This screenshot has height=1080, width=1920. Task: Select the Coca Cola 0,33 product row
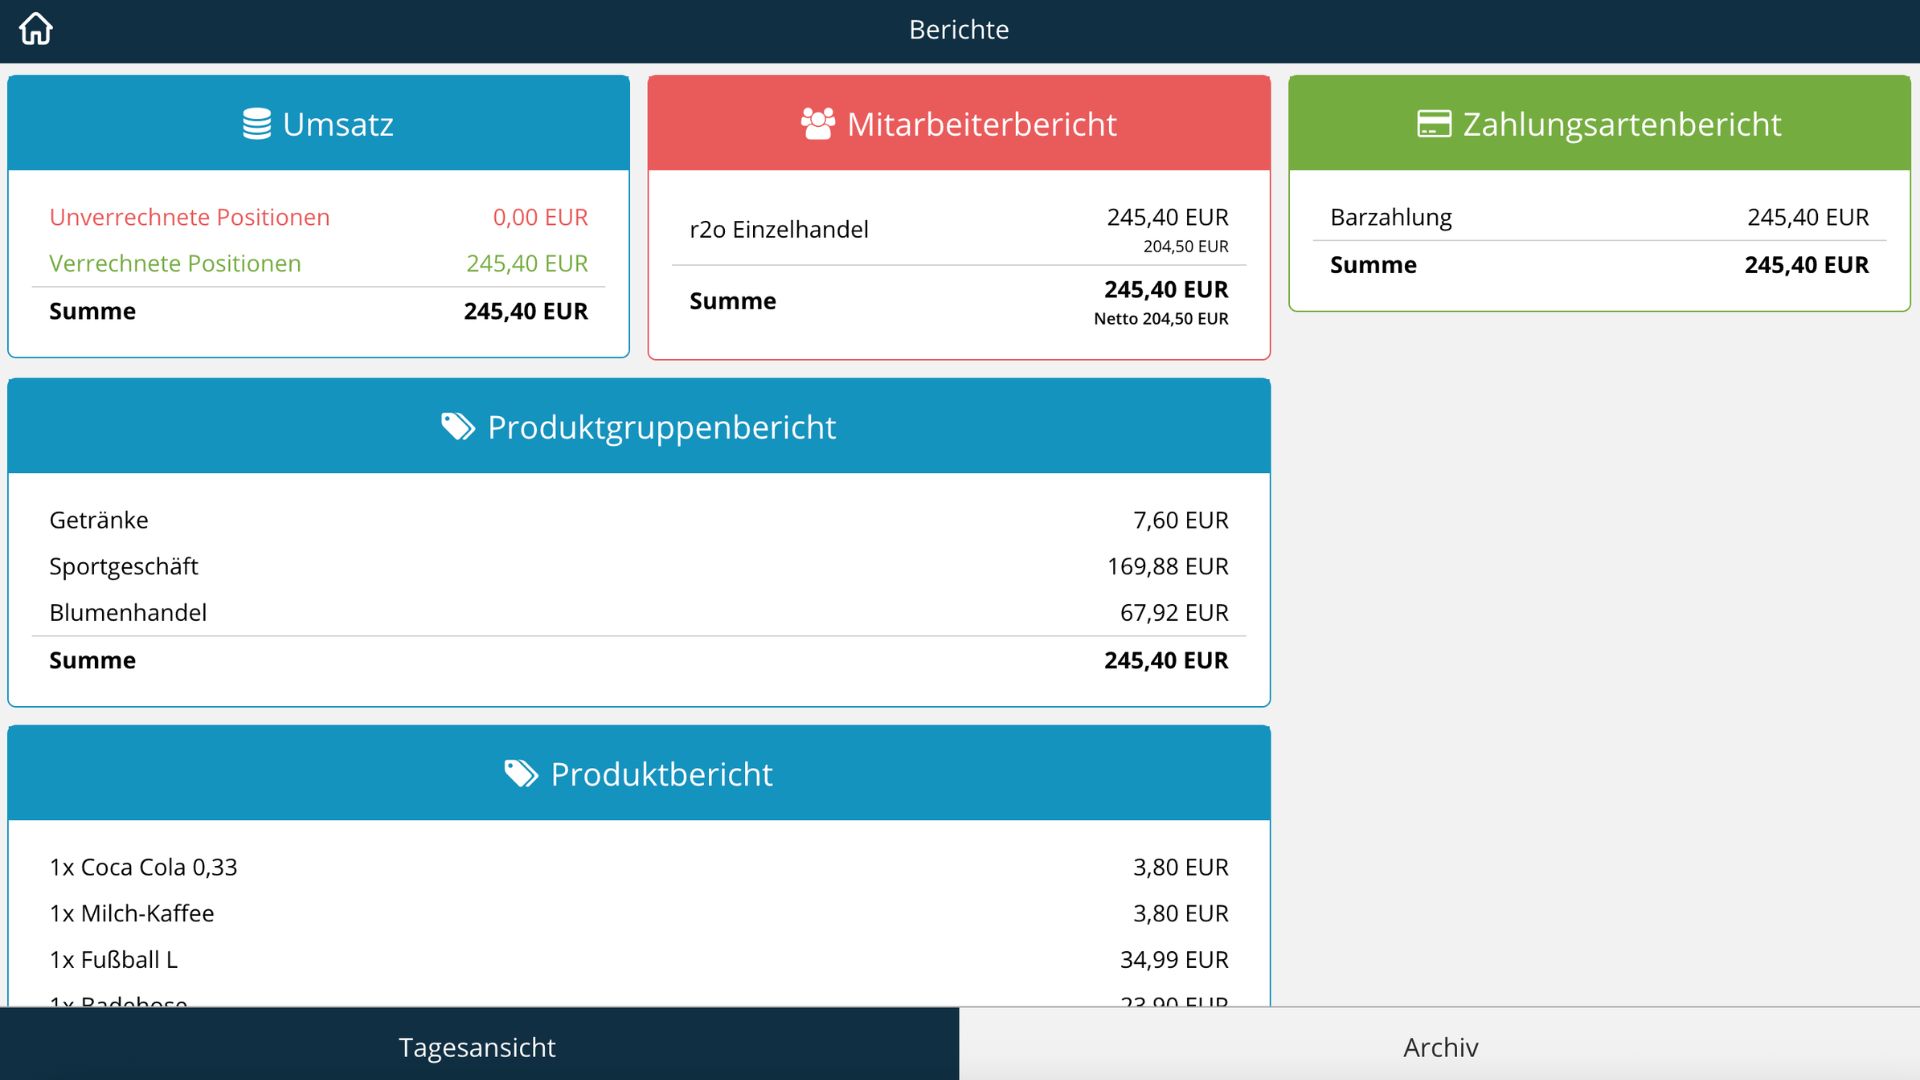[639, 867]
